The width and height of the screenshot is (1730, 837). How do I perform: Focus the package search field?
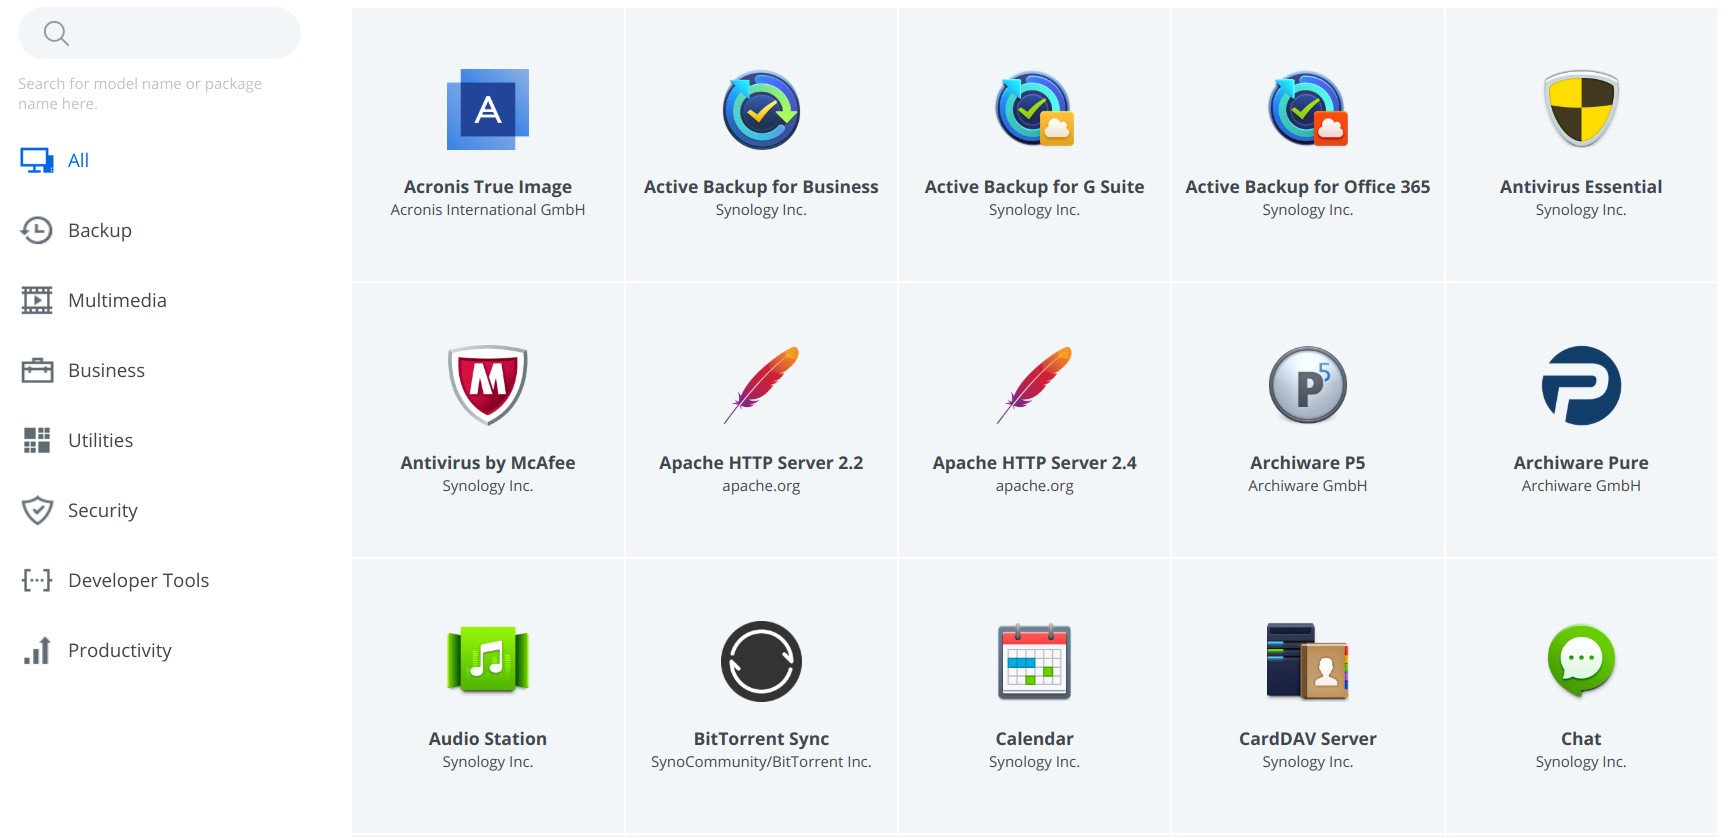(159, 33)
